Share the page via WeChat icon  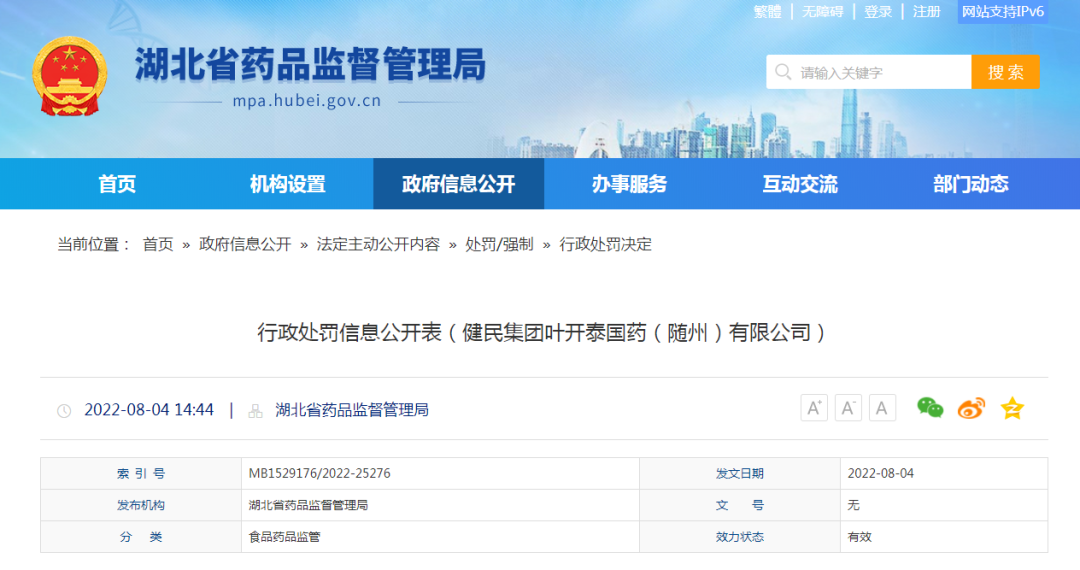pyautogui.click(x=930, y=408)
